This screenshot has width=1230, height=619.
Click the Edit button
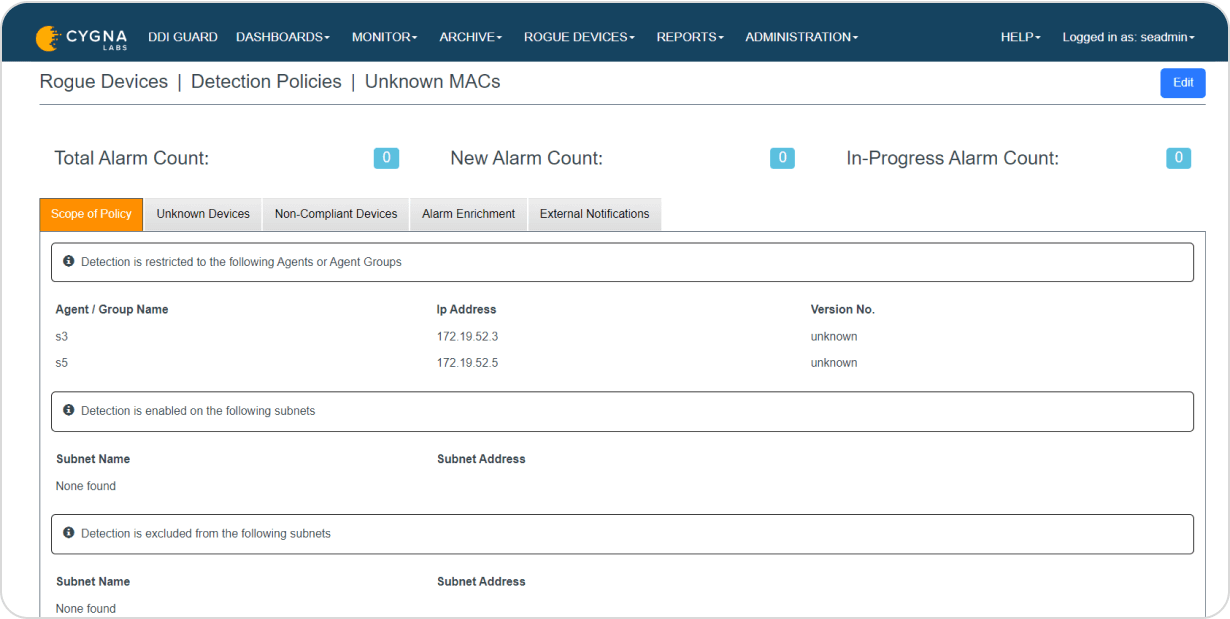click(x=1182, y=83)
